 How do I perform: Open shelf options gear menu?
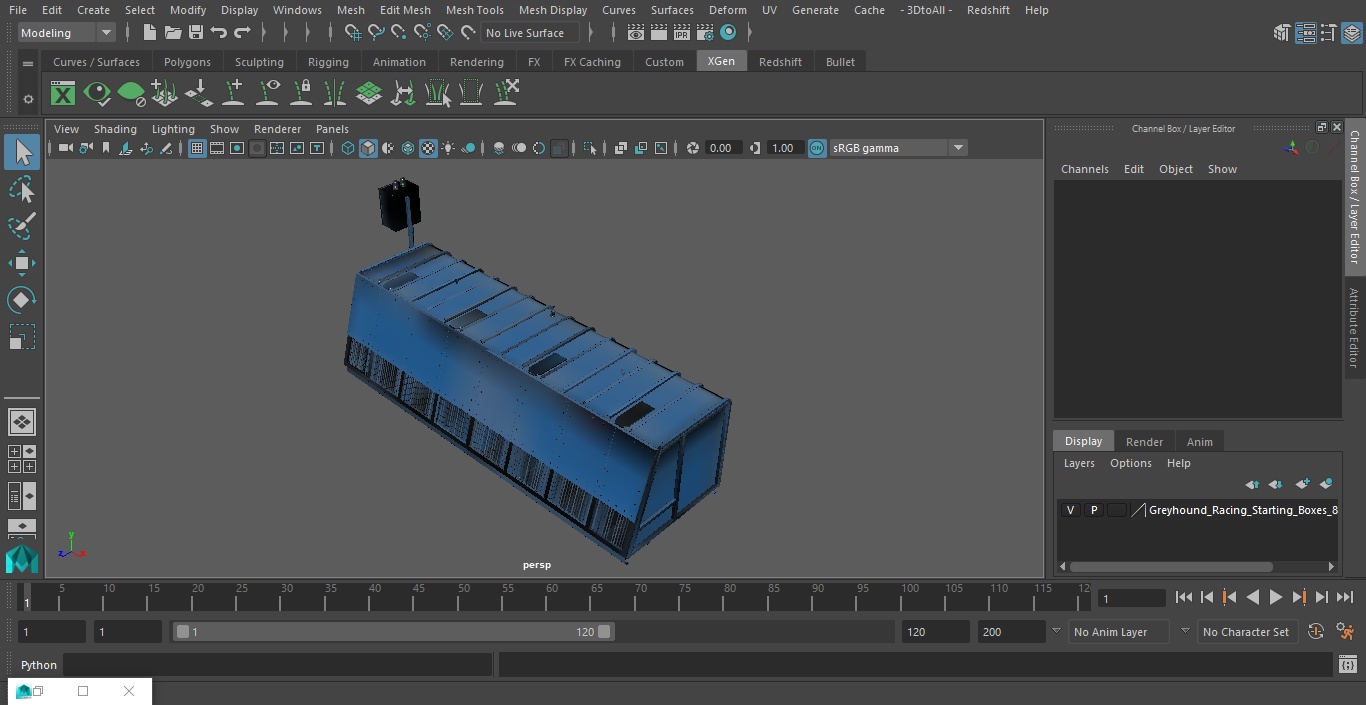click(x=28, y=98)
